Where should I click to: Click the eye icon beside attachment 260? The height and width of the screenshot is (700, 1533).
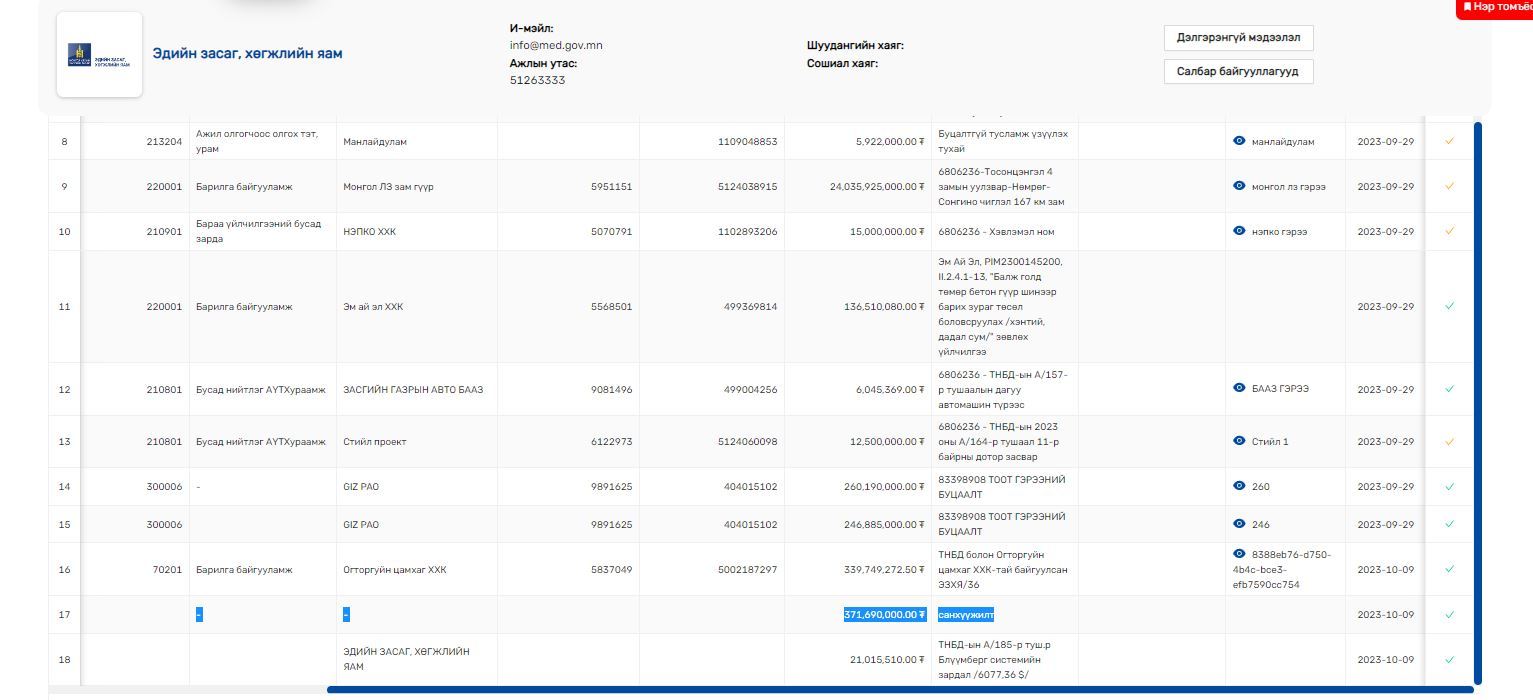[1239, 486]
